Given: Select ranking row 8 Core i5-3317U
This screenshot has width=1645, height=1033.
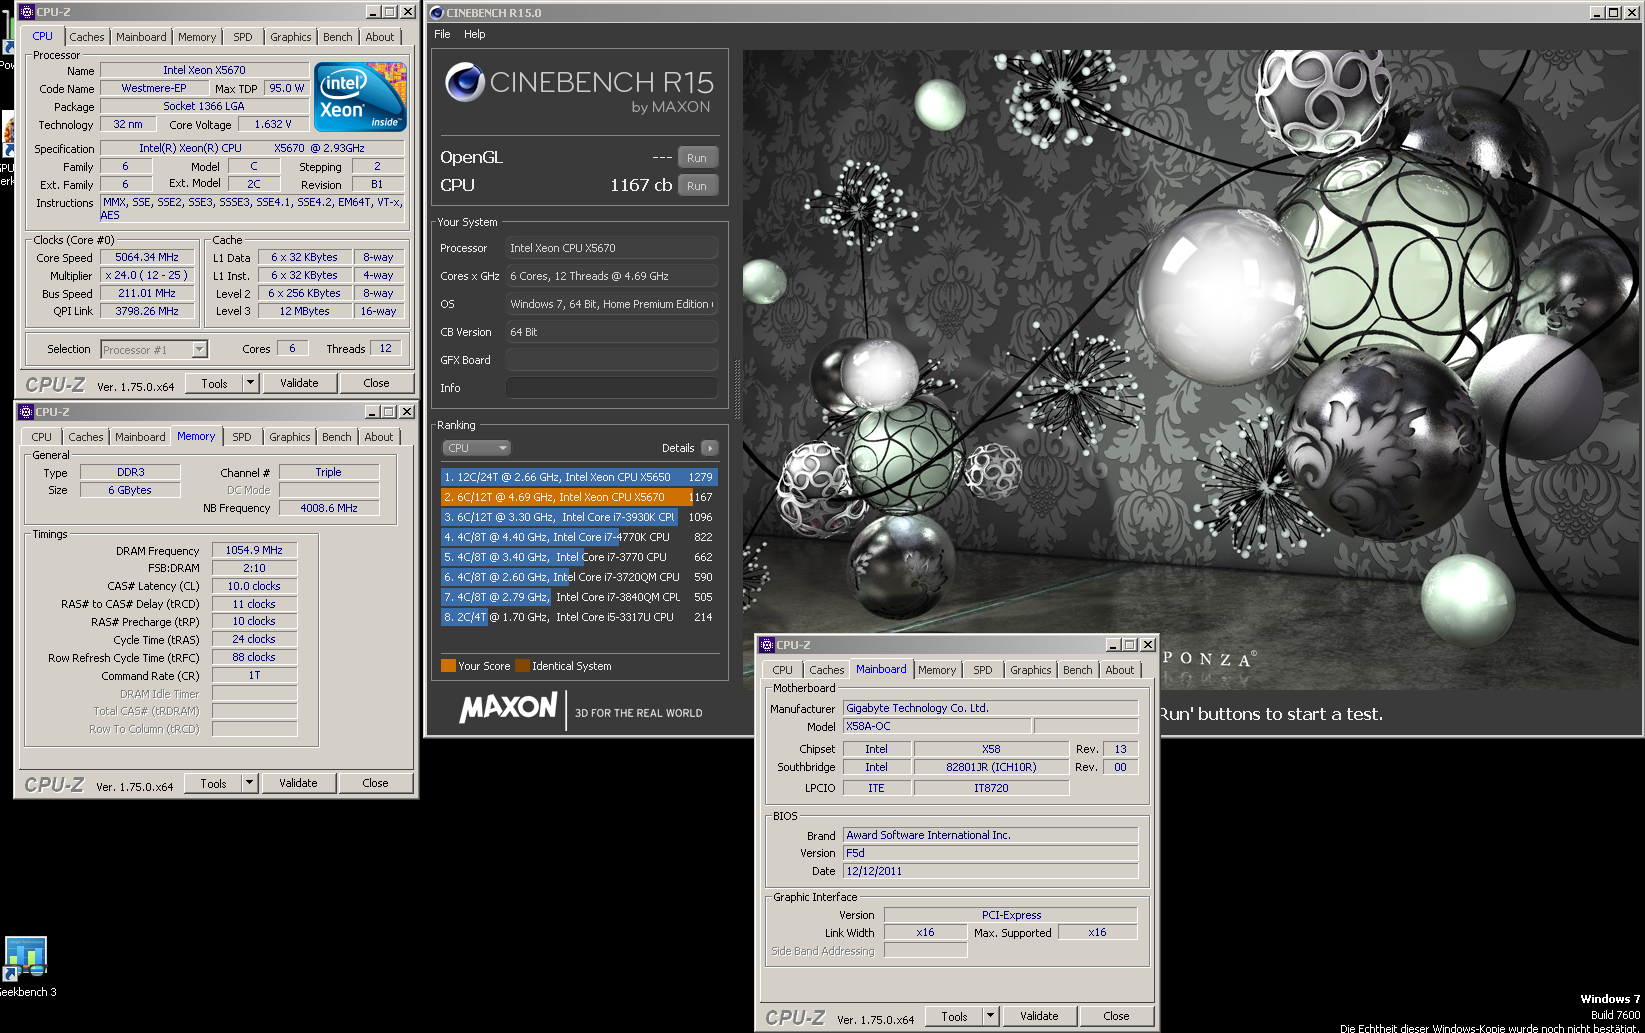Looking at the screenshot, I should (579, 617).
